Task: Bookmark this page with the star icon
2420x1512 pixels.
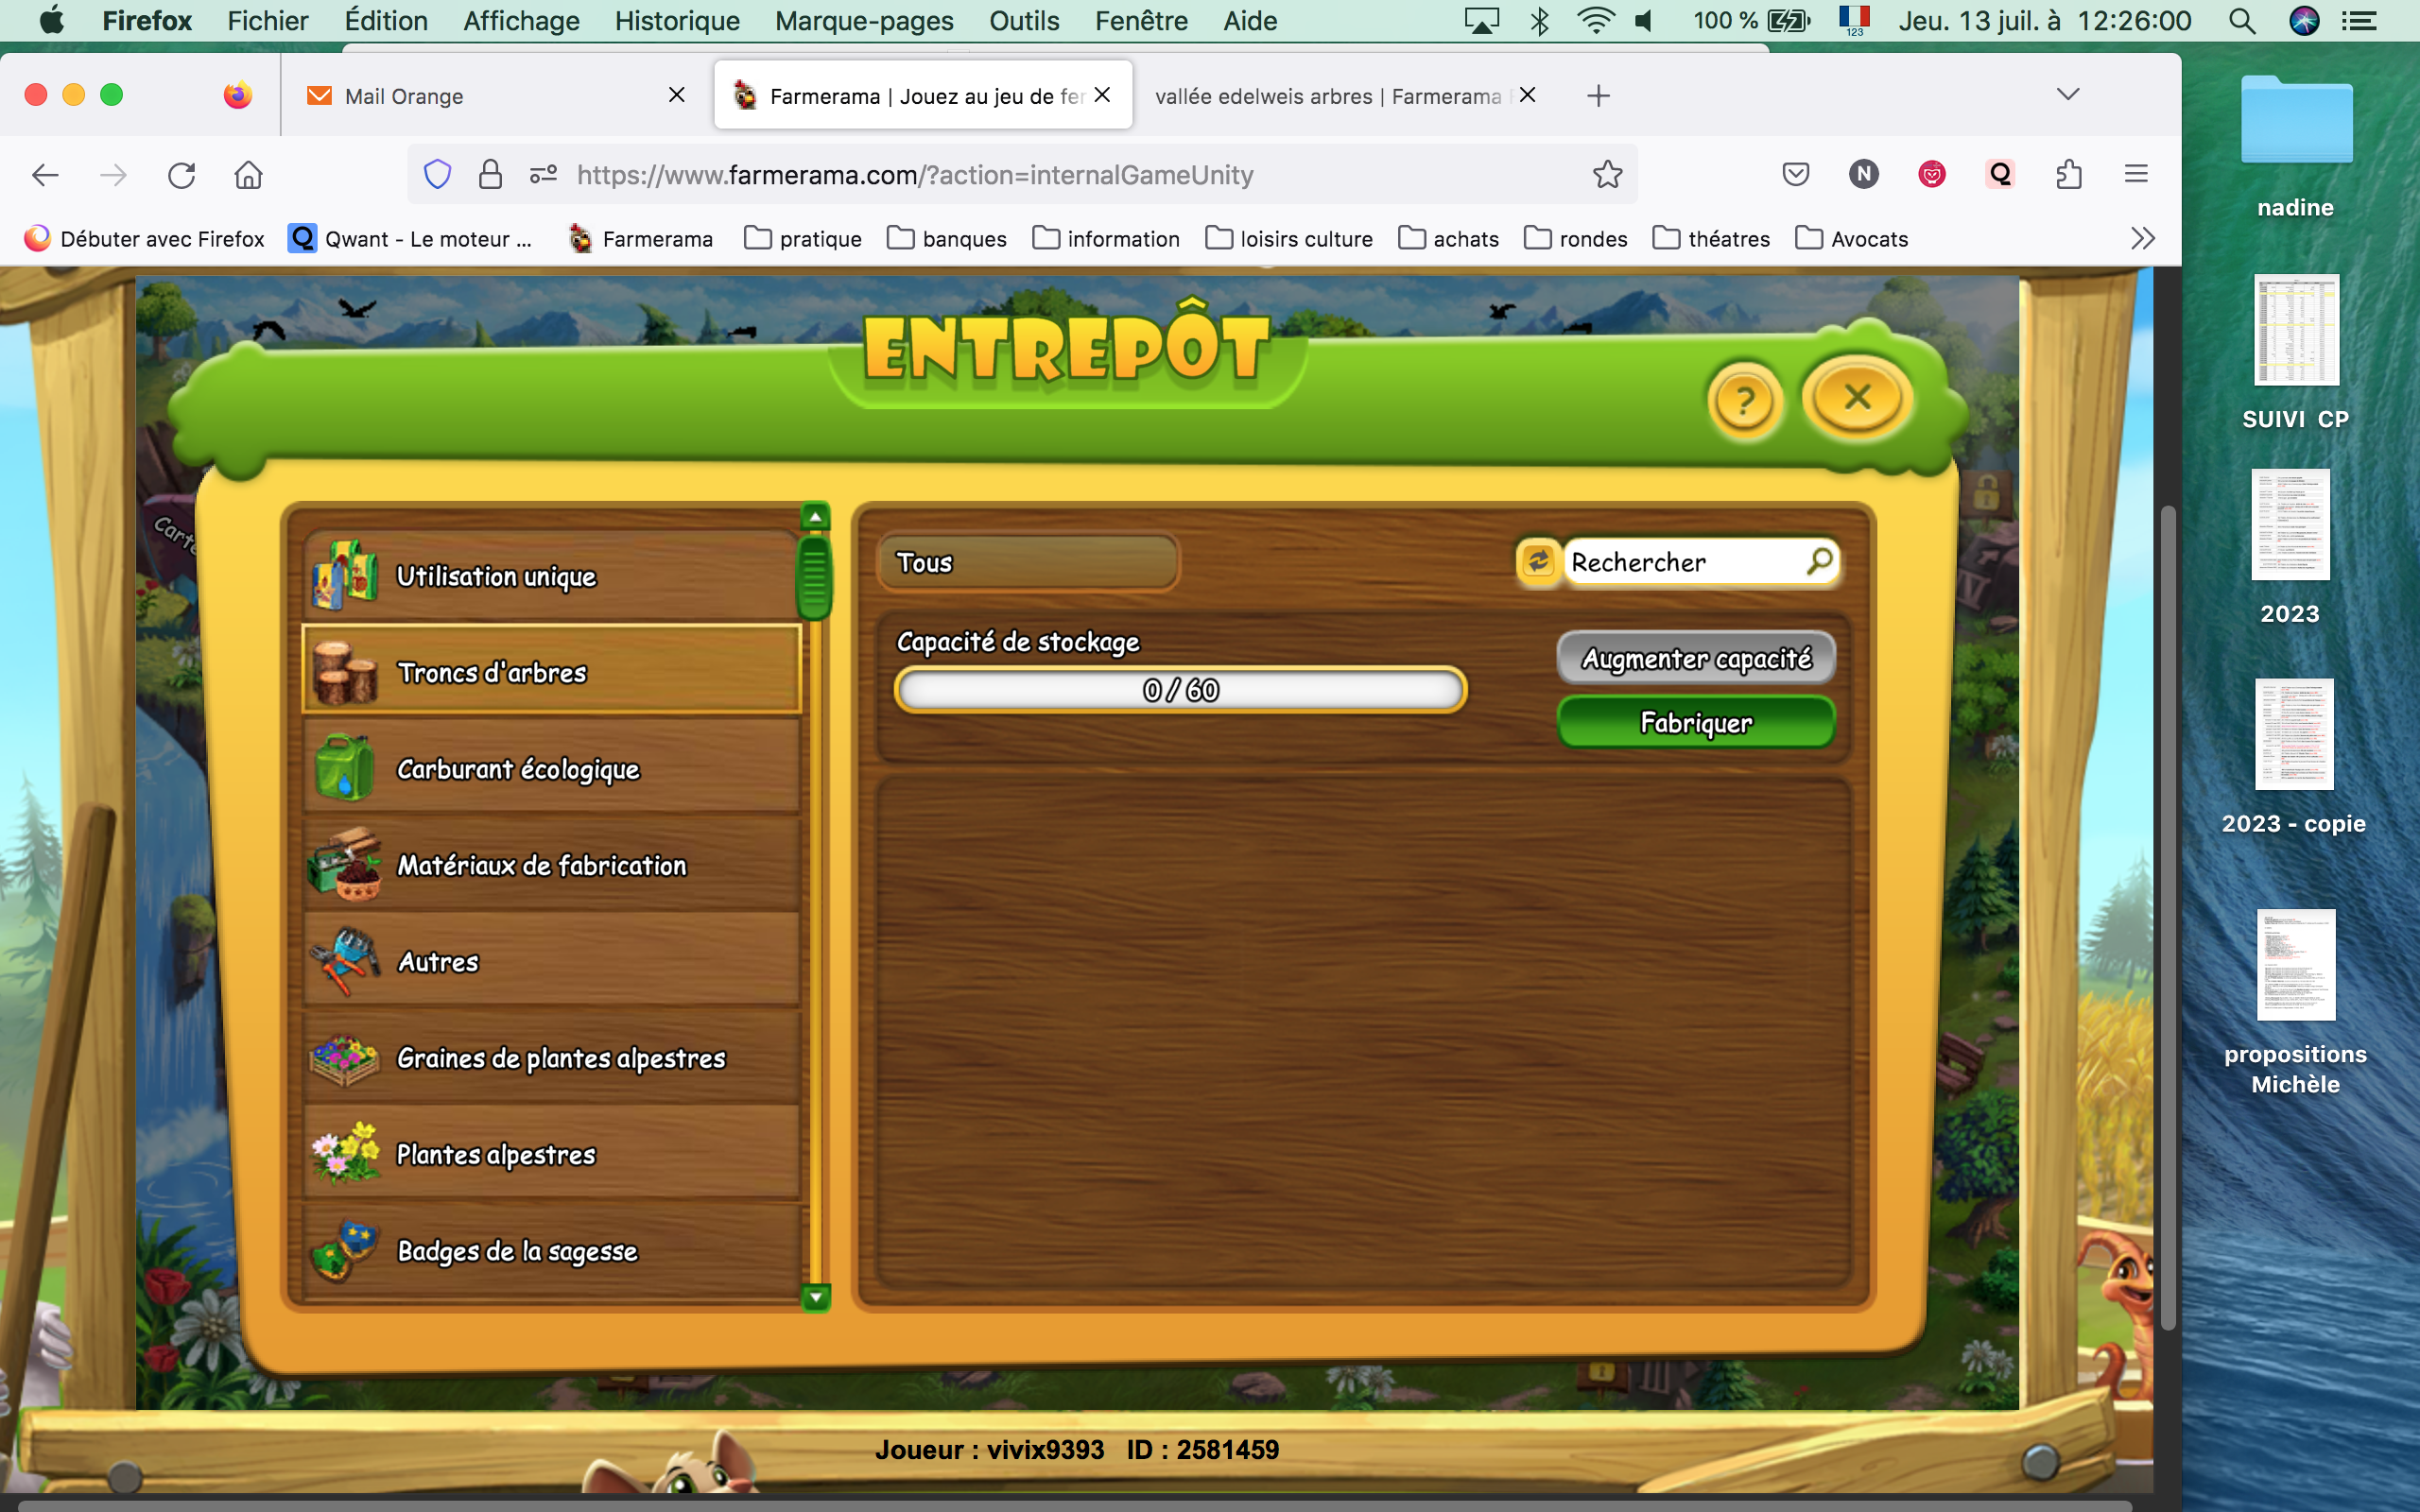Action: click(x=1607, y=174)
